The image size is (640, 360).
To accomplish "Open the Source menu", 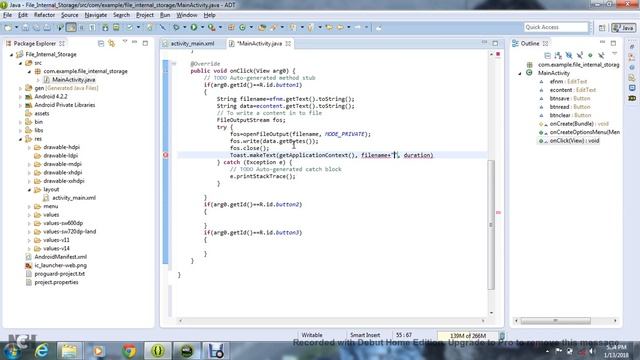I will pyautogui.click(x=69, y=15).
